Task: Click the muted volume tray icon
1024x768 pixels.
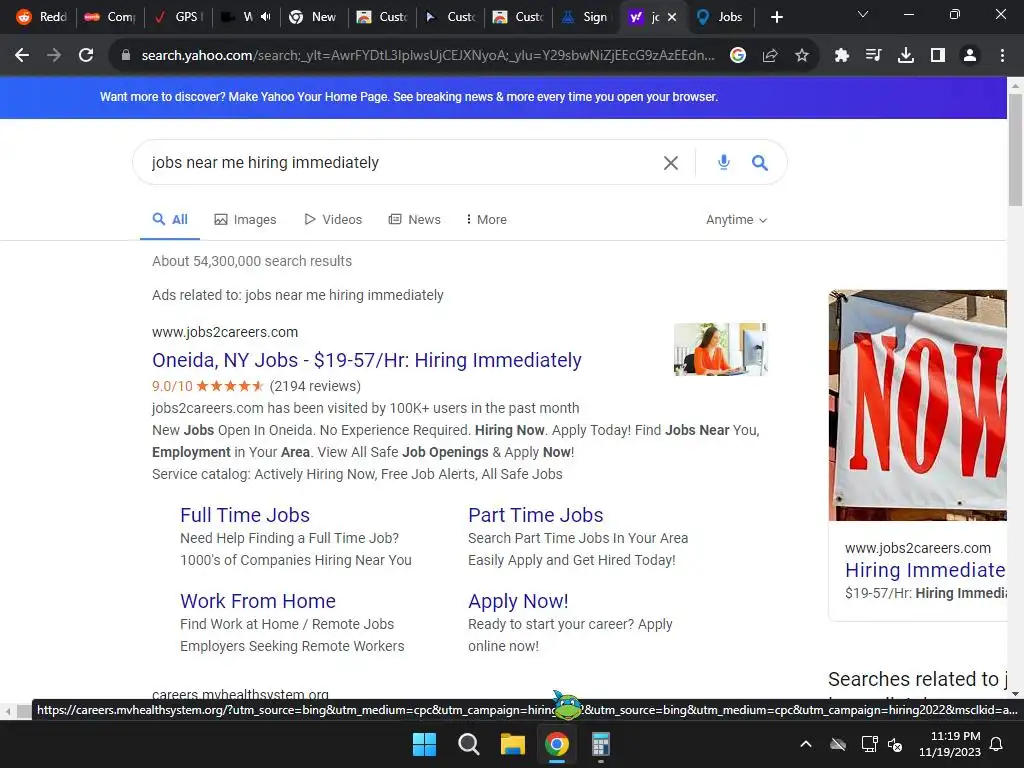Action: click(895, 744)
